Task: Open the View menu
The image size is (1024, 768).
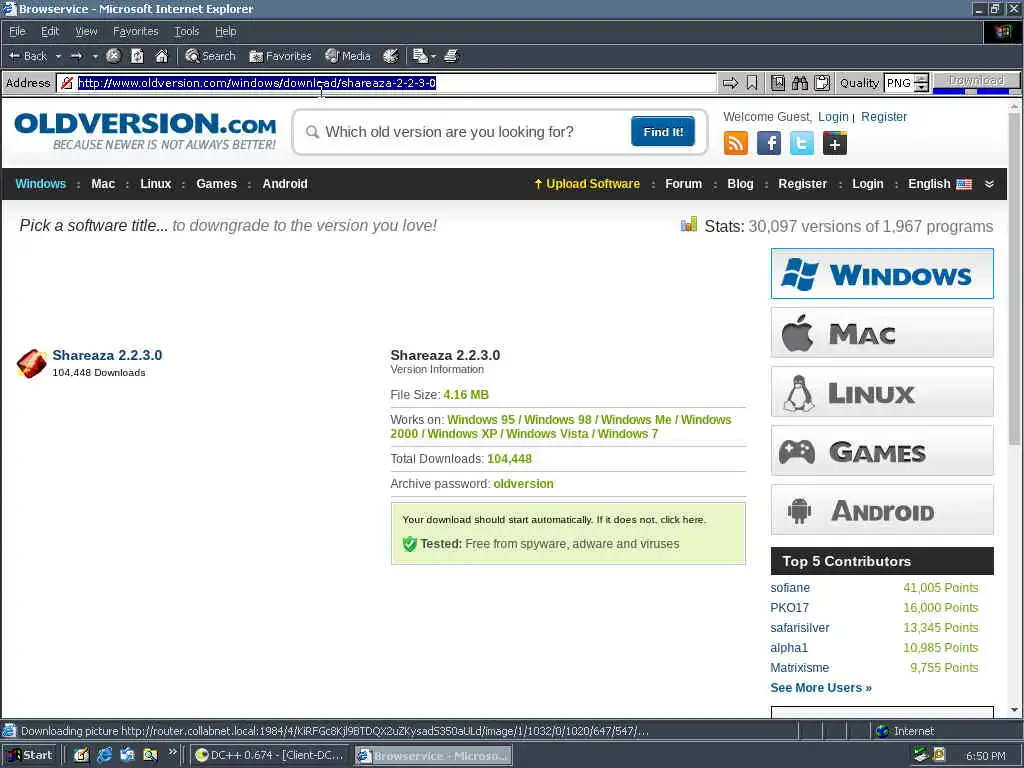Action: 86,31
